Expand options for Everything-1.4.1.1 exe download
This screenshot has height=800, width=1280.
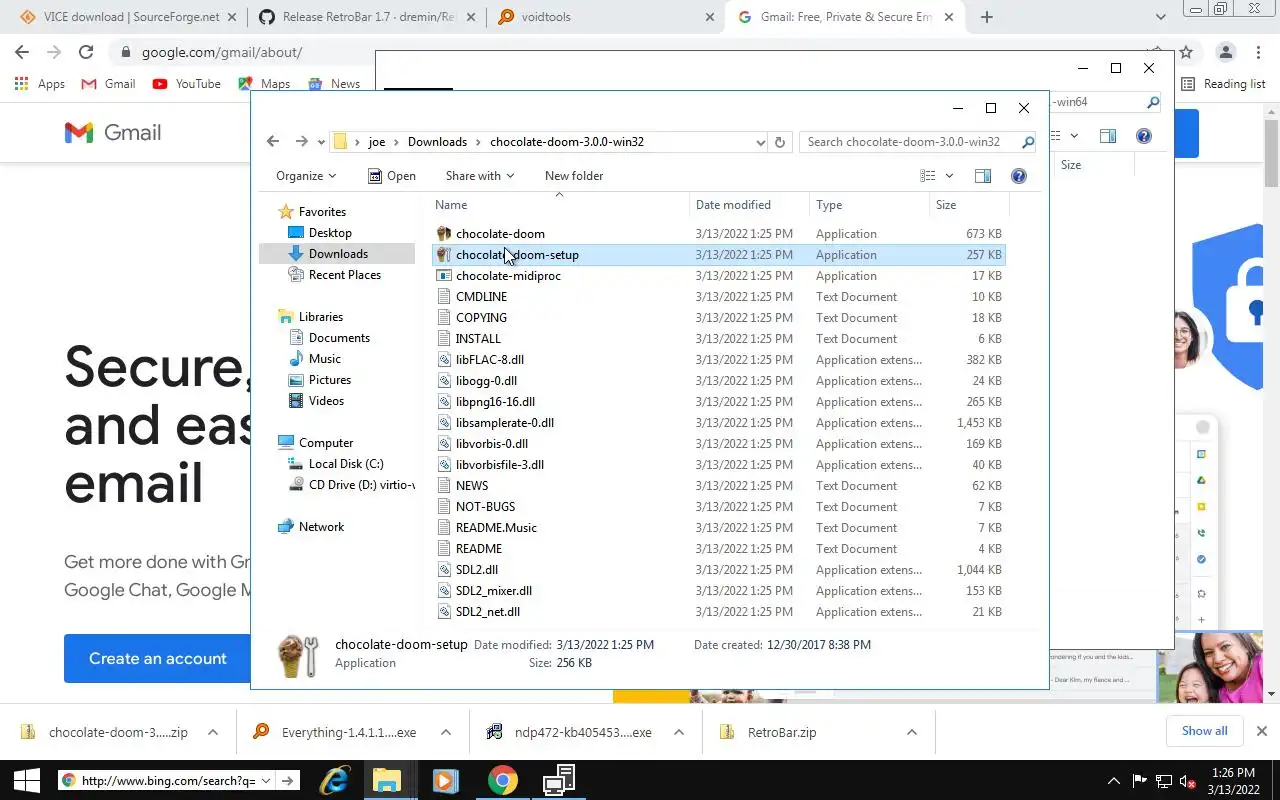446,732
